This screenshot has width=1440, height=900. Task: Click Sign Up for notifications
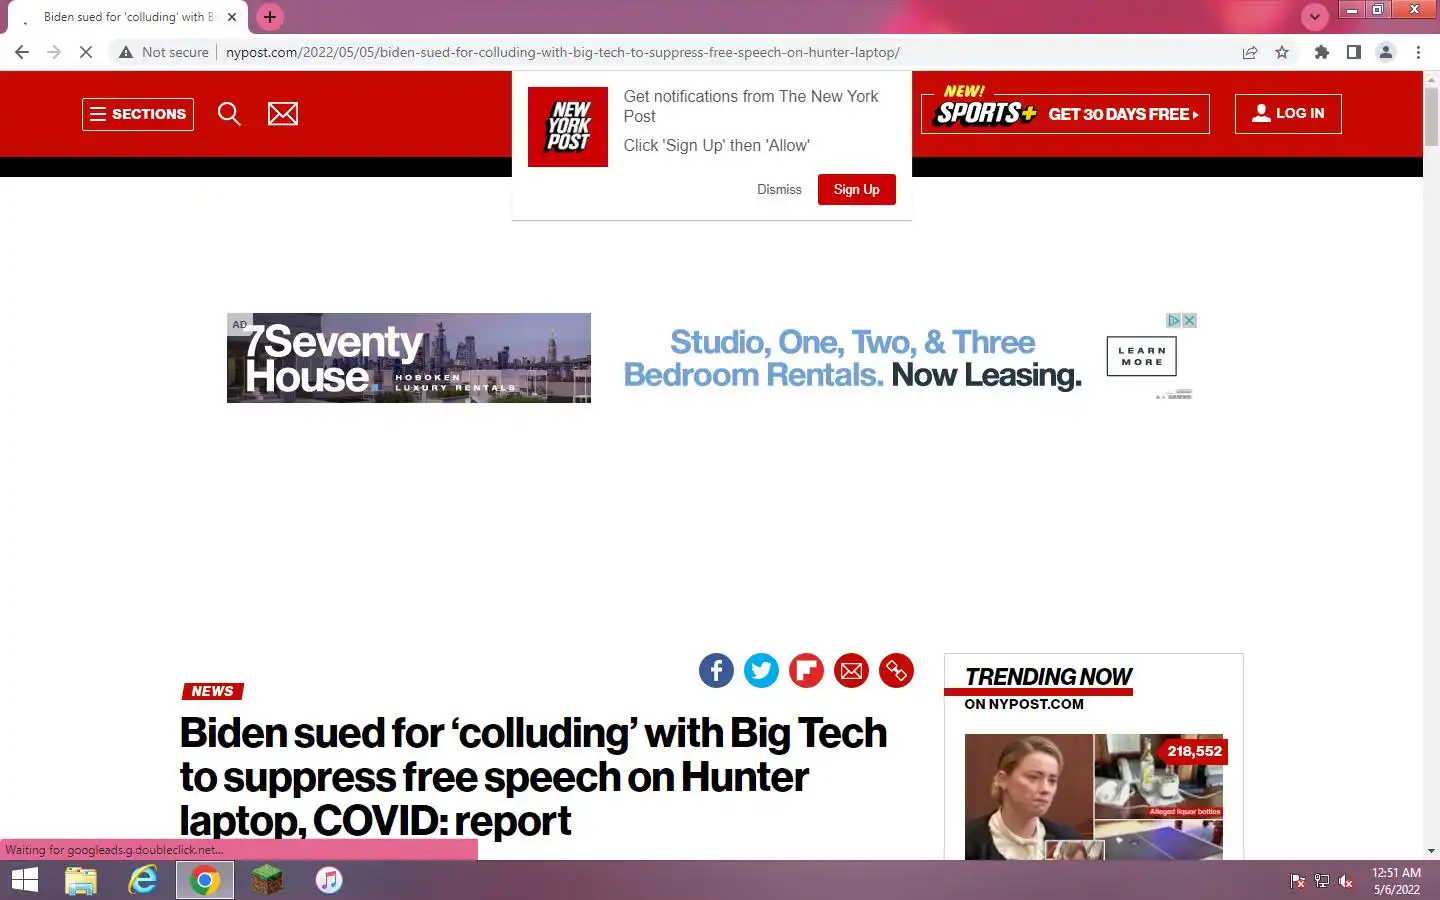click(x=856, y=189)
